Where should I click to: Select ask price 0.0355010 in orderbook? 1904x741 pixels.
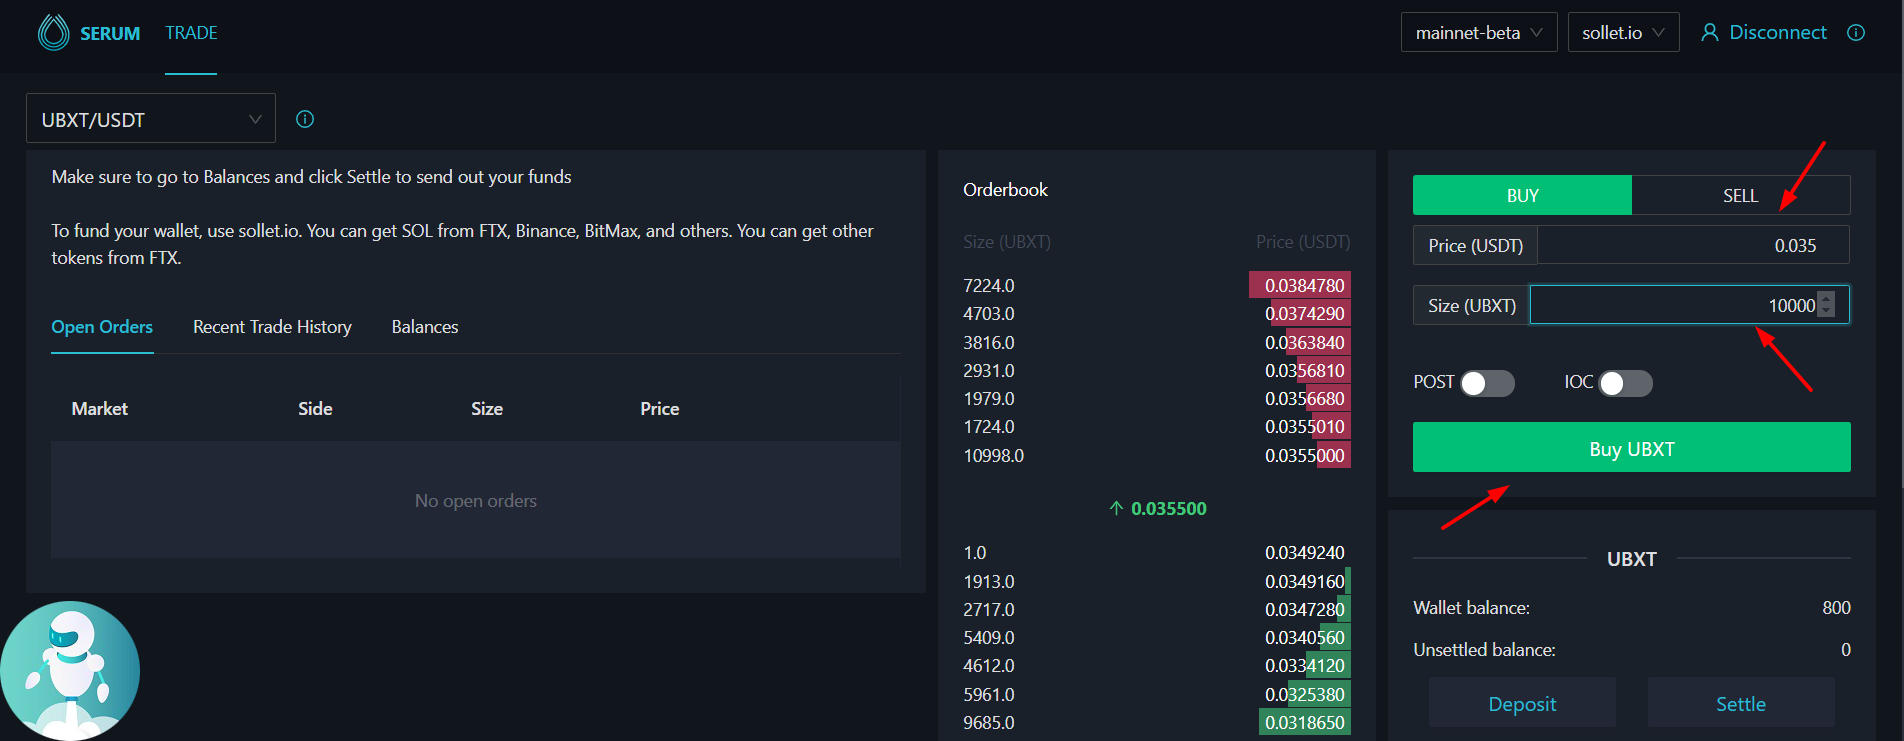click(x=1305, y=426)
